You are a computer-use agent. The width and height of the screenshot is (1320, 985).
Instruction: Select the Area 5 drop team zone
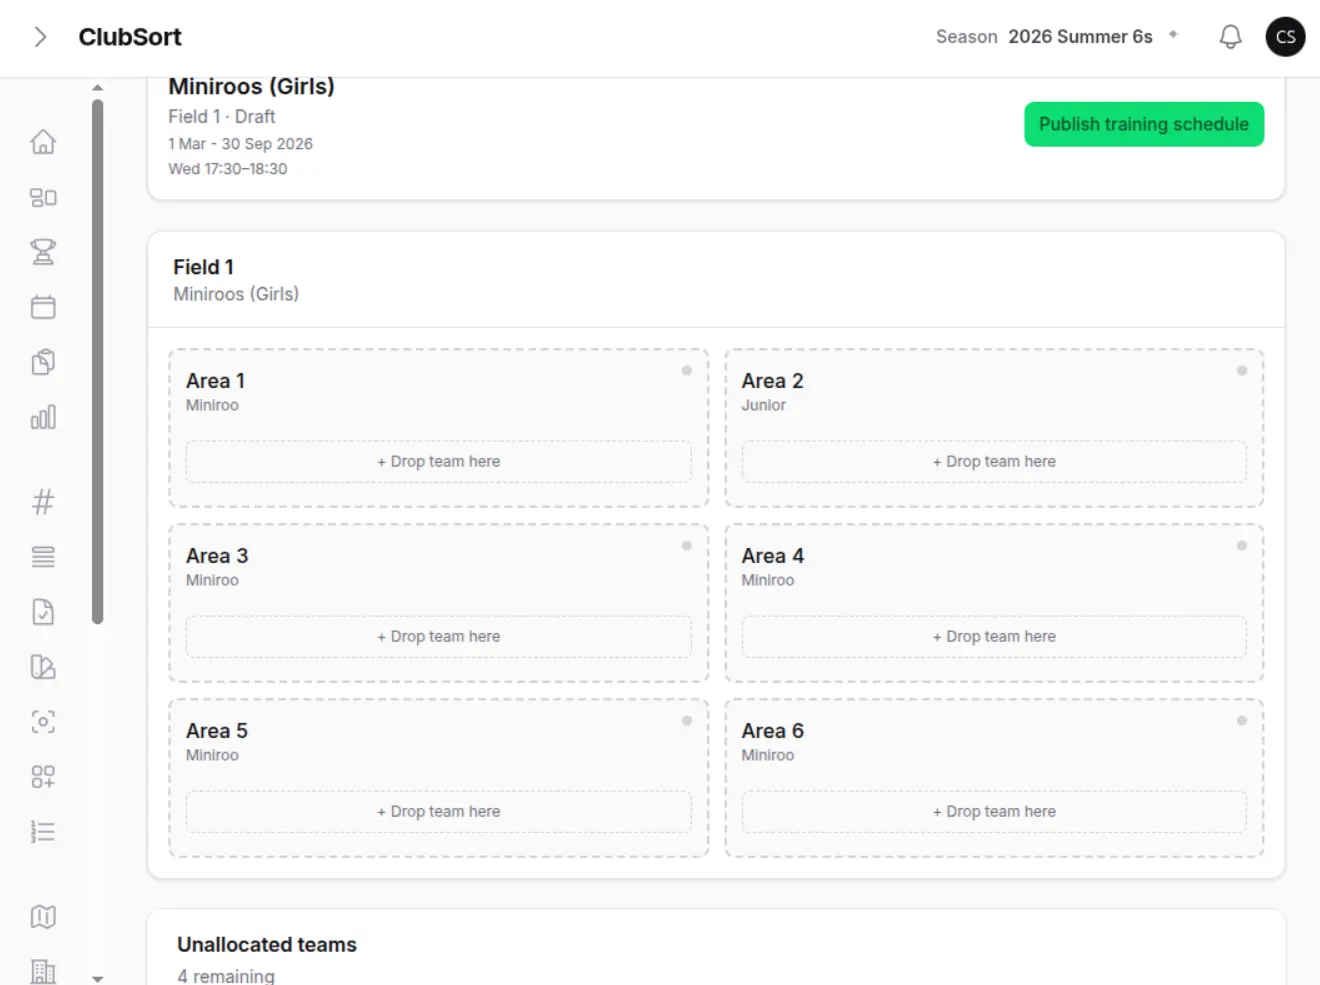439,812
